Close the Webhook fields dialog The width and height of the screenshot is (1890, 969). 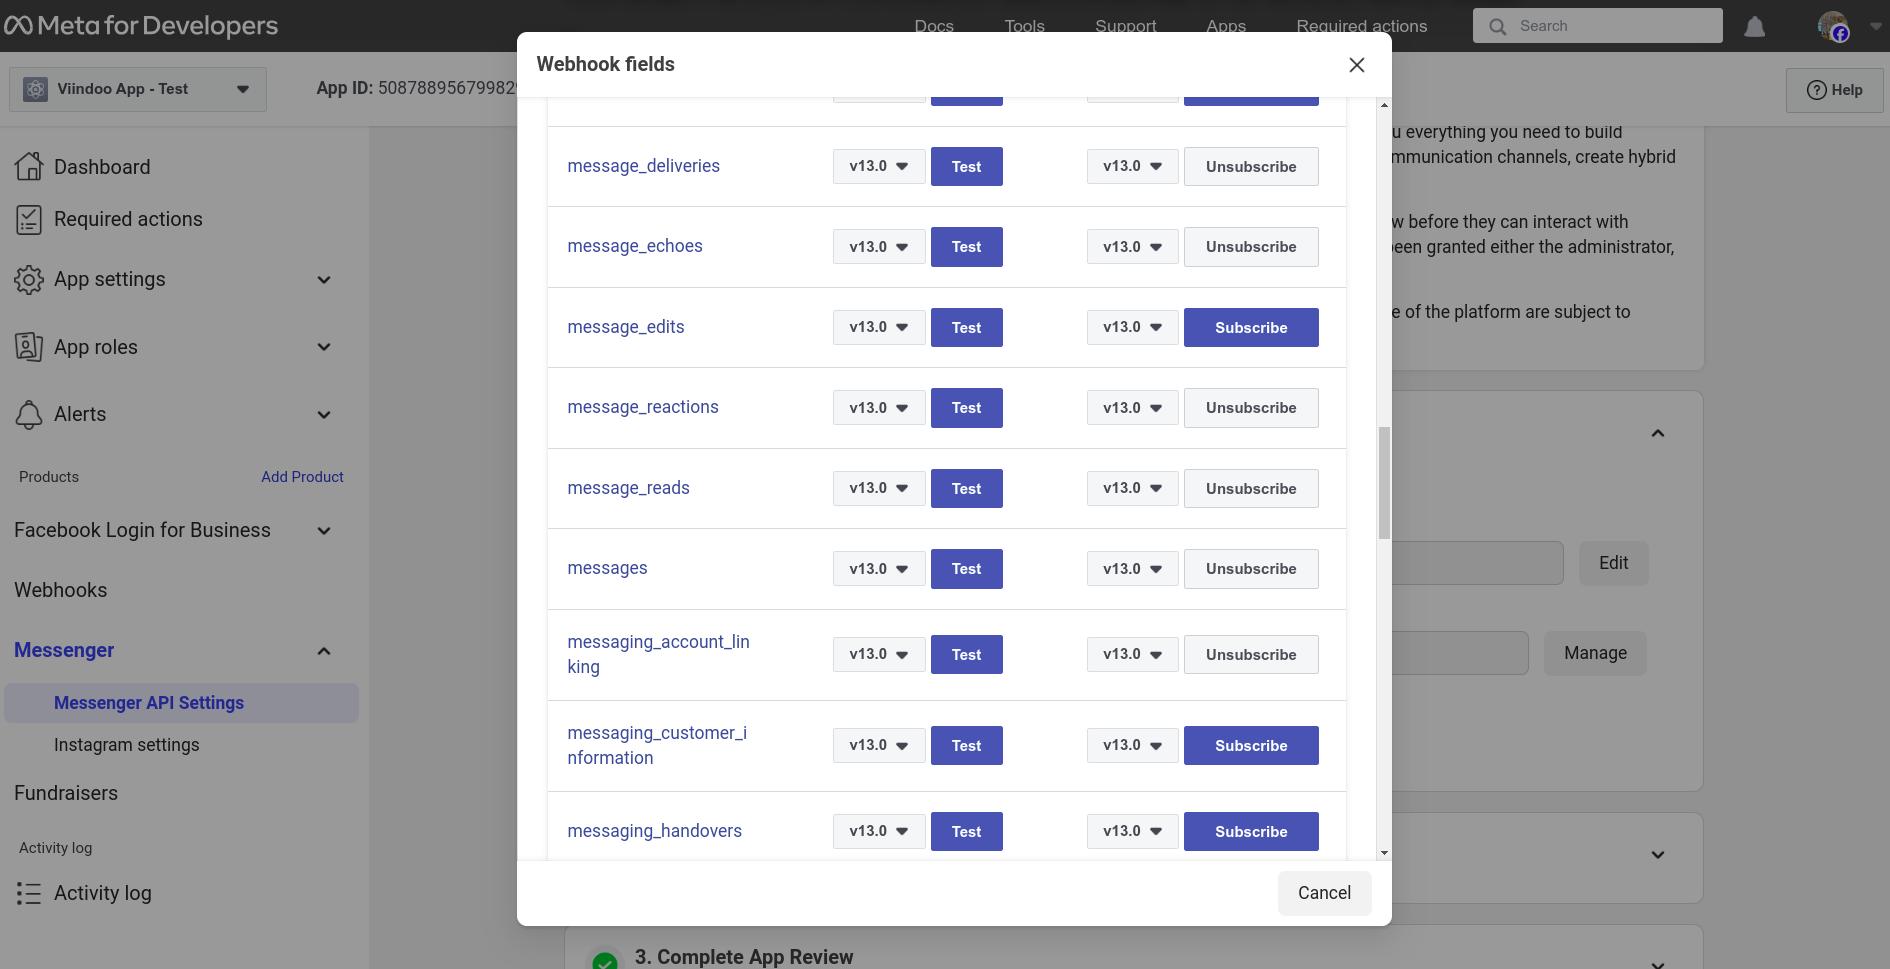(x=1356, y=65)
